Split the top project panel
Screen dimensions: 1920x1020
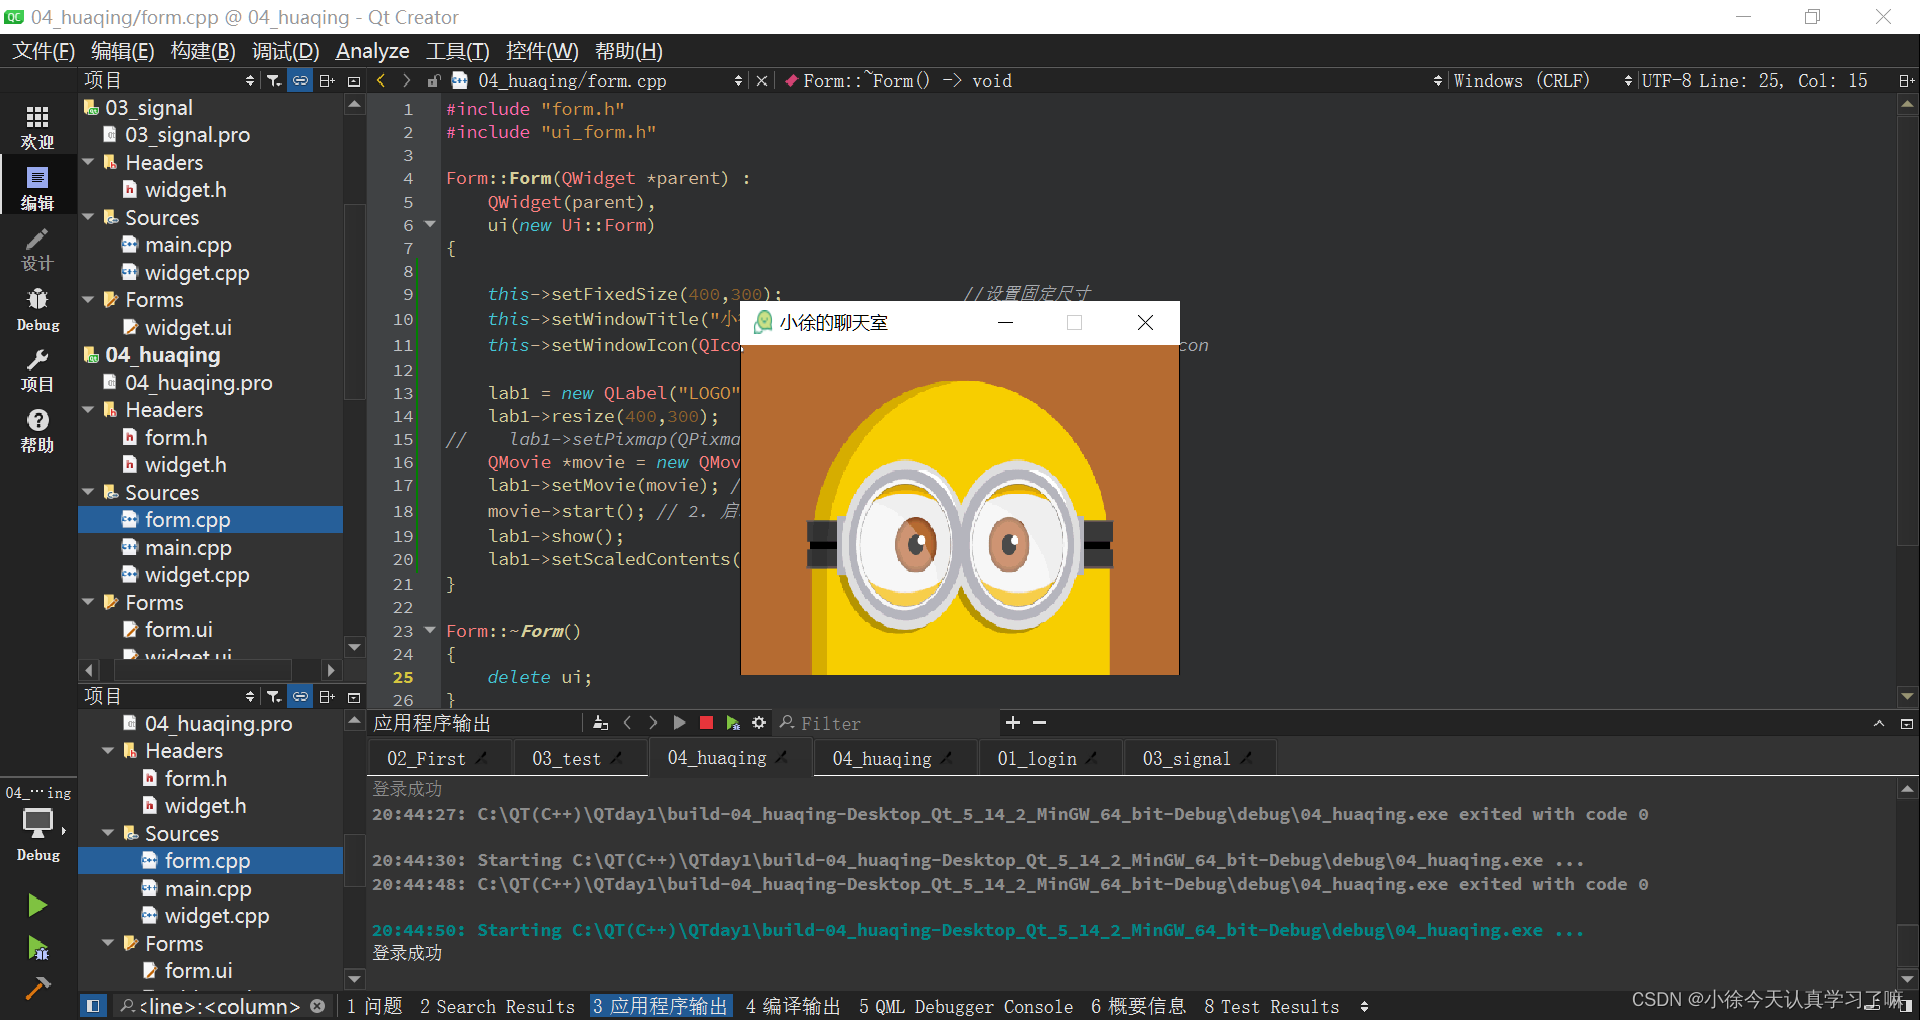[327, 80]
